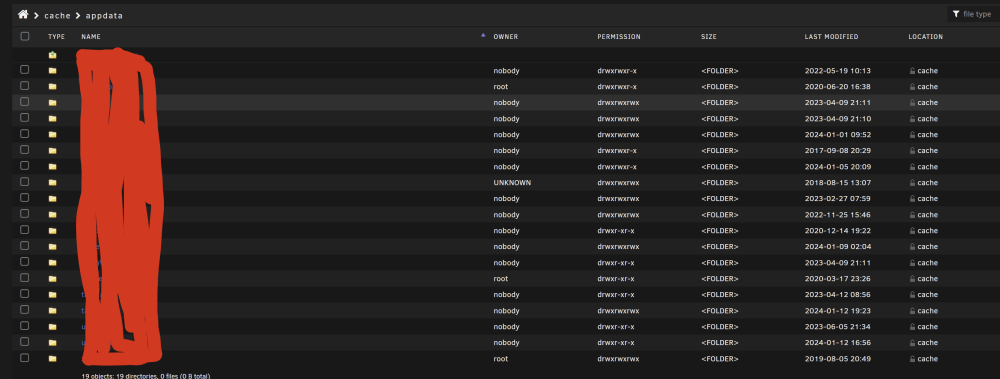Check the box for 2020-06-20 16:38 row
The image size is (1000, 379).
(x=24, y=85)
